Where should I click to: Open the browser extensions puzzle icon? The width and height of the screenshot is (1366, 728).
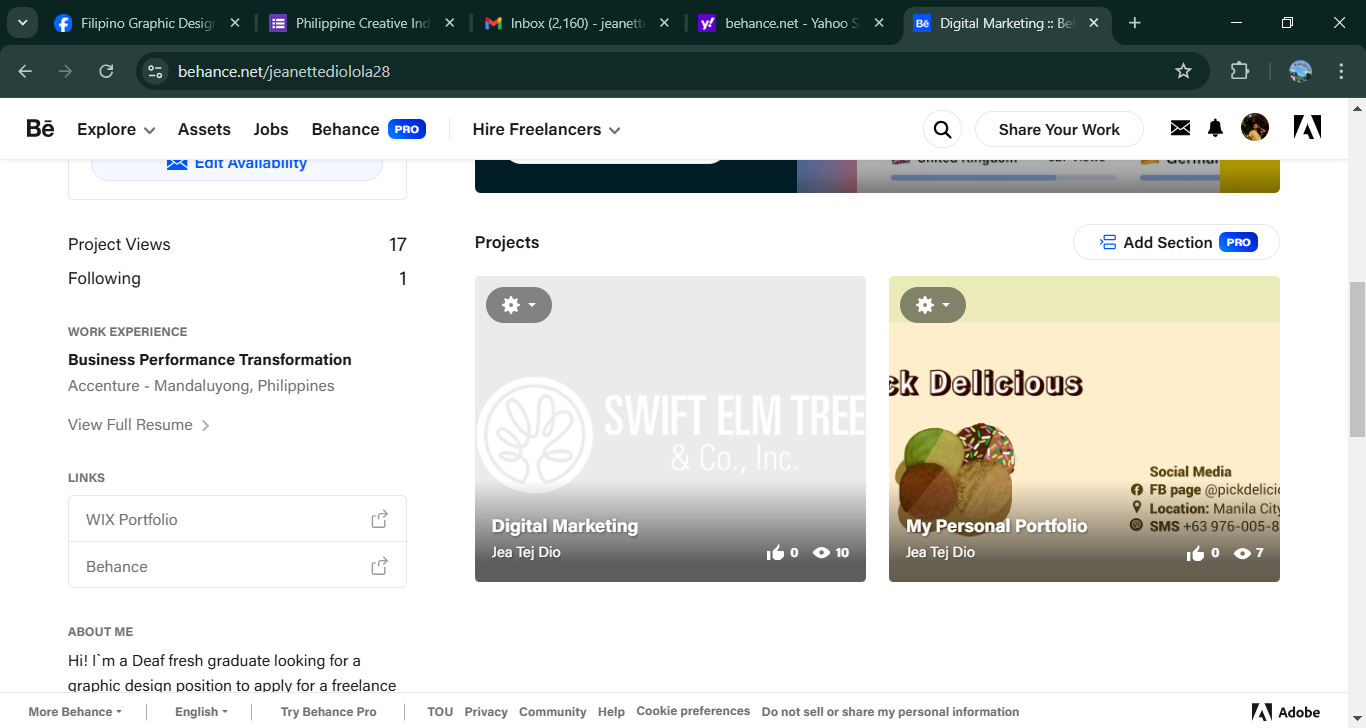click(x=1239, y=71)
